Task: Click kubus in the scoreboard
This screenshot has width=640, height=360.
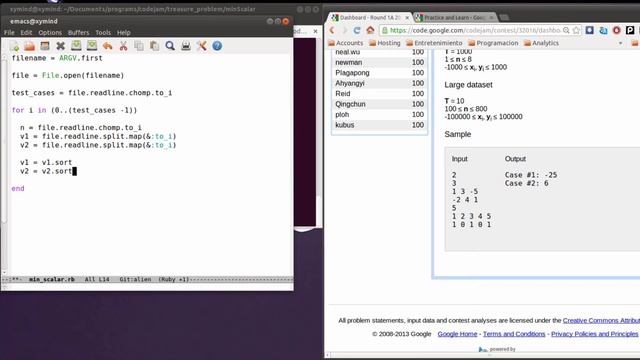Action: (344, 125)
